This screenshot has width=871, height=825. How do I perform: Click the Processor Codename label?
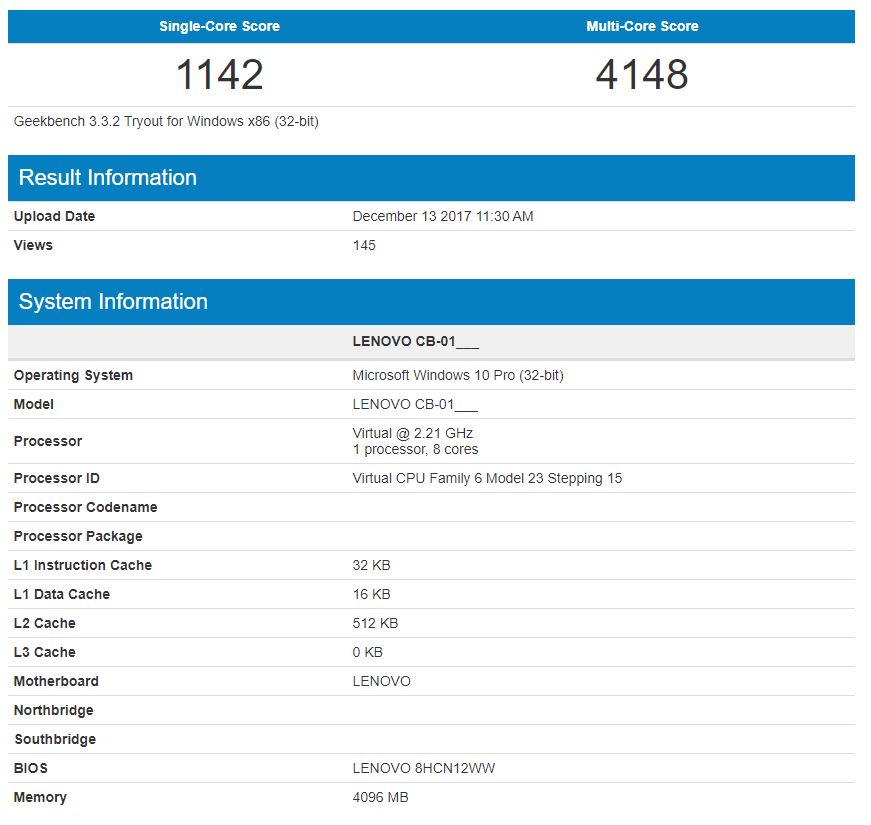[x=85, y=507]
